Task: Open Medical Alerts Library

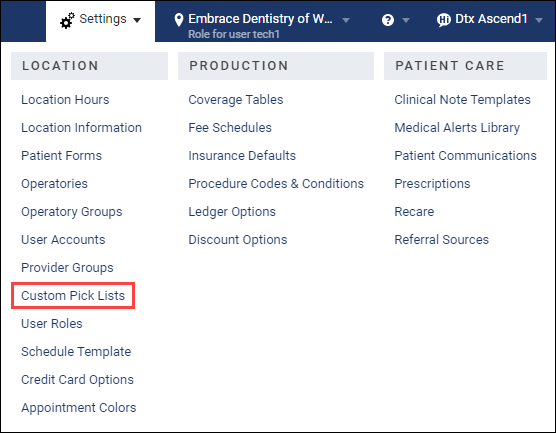Action: (x=457, y=128)
